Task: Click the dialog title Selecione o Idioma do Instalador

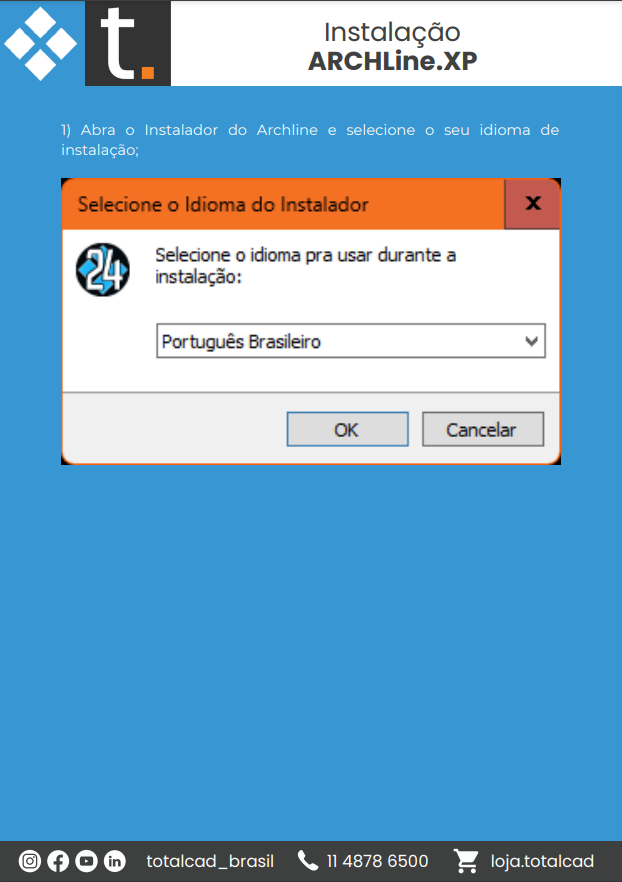Action: pos(223,204)
